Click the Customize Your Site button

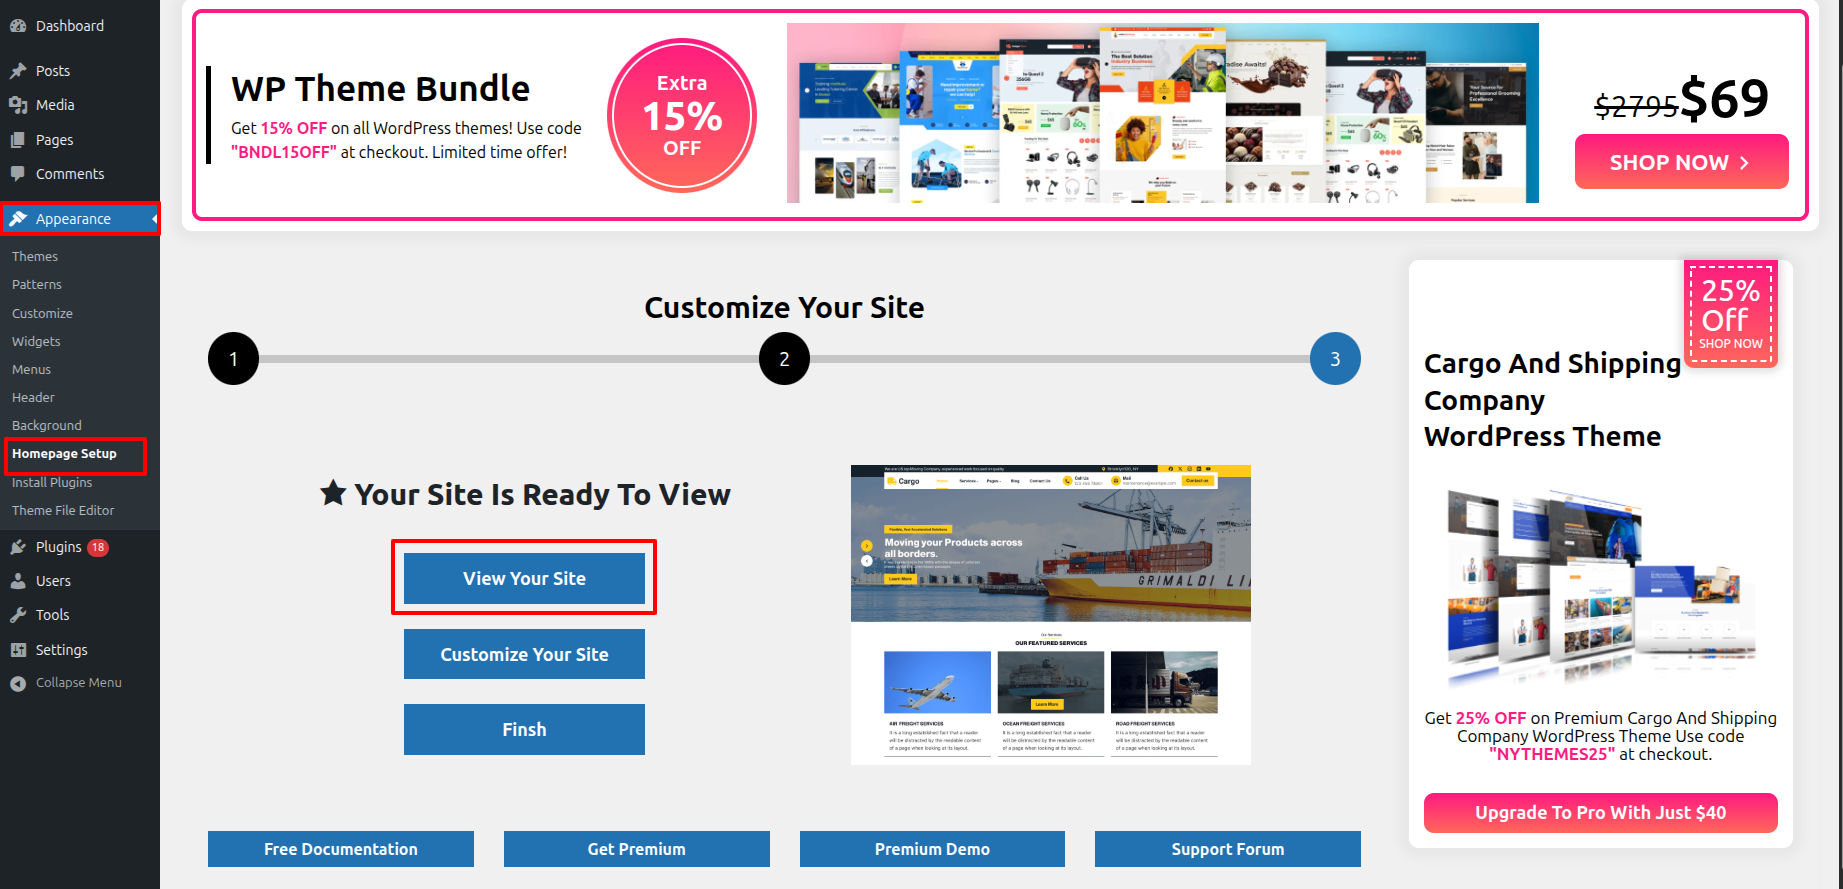(x=524, y=654)
